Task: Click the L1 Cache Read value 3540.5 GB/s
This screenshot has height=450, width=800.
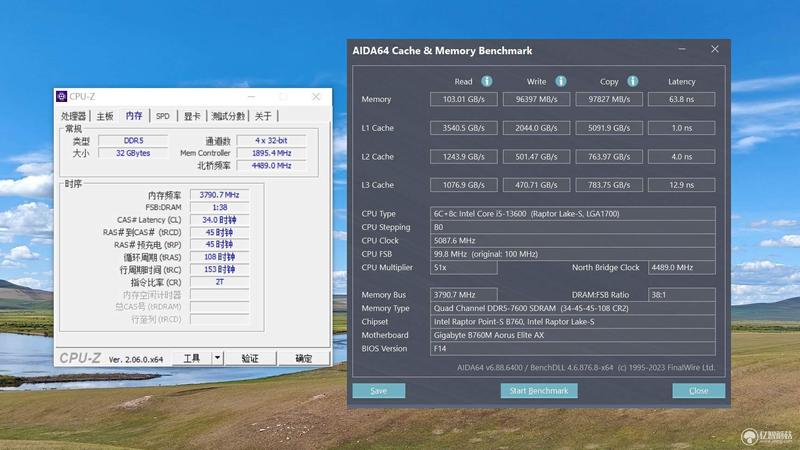Action: tap(464, 128)
